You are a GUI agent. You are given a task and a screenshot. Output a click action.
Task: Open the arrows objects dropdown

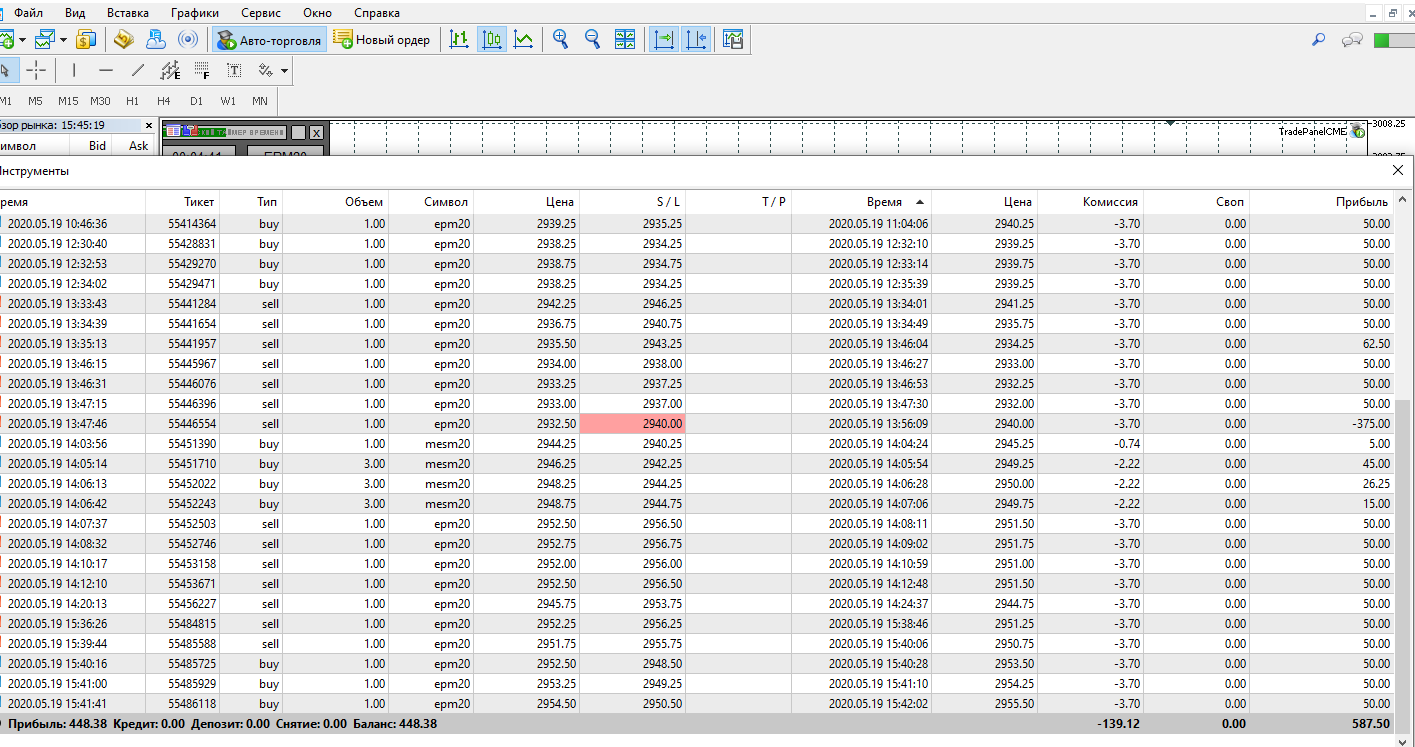pyautogui.click(x=285, y=71)
